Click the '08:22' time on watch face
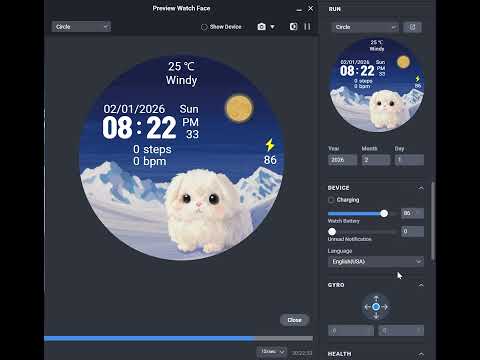 coord(139,127)
